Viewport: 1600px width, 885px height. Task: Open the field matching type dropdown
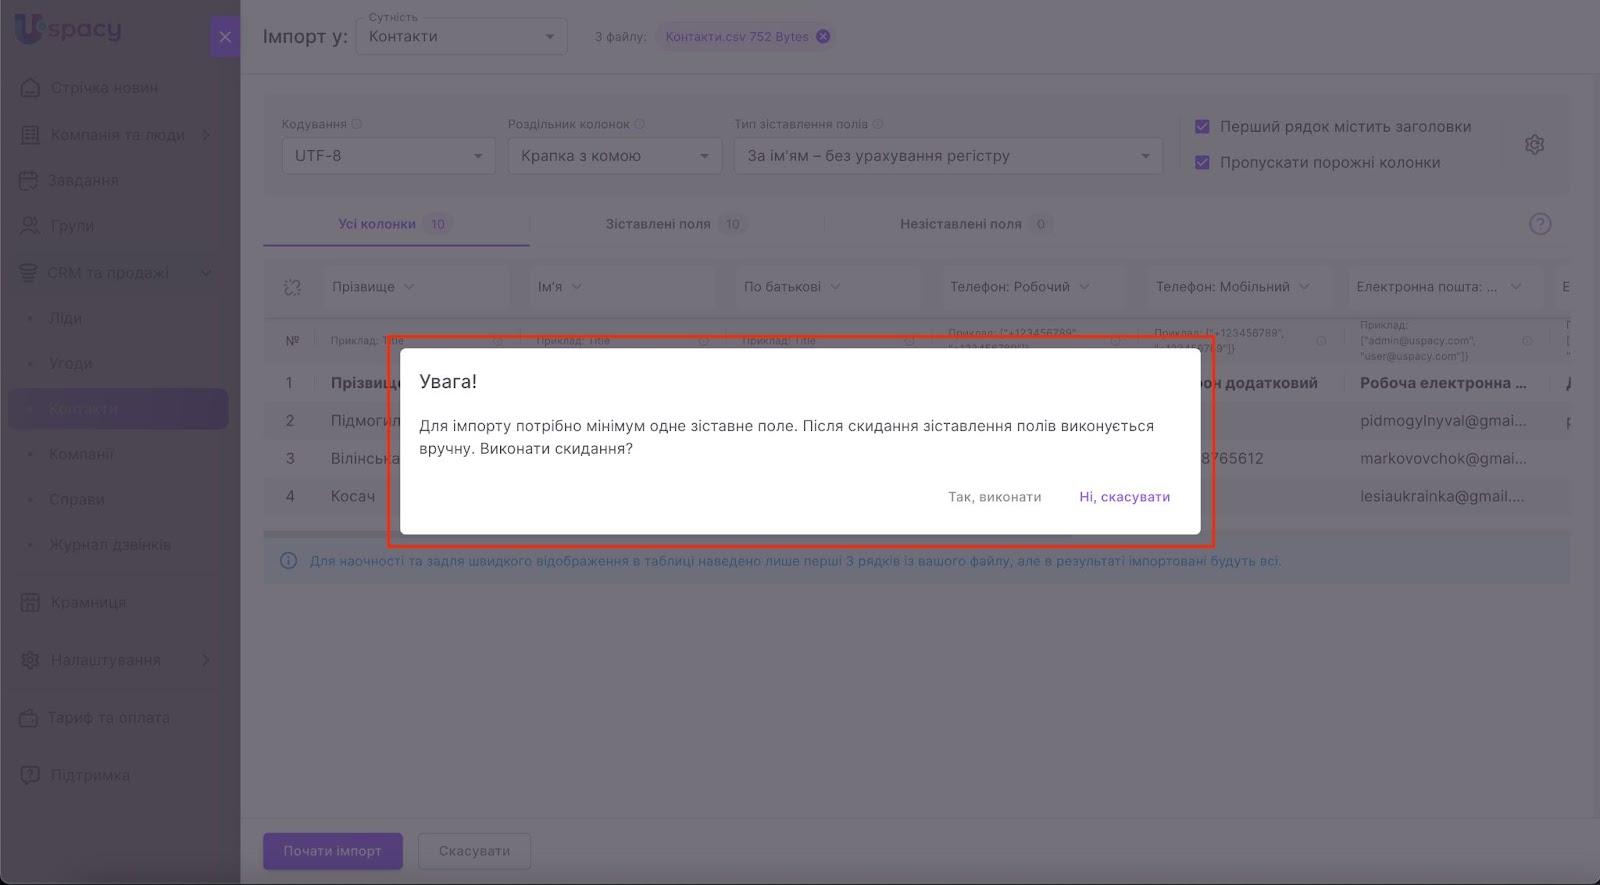(948, 156)
